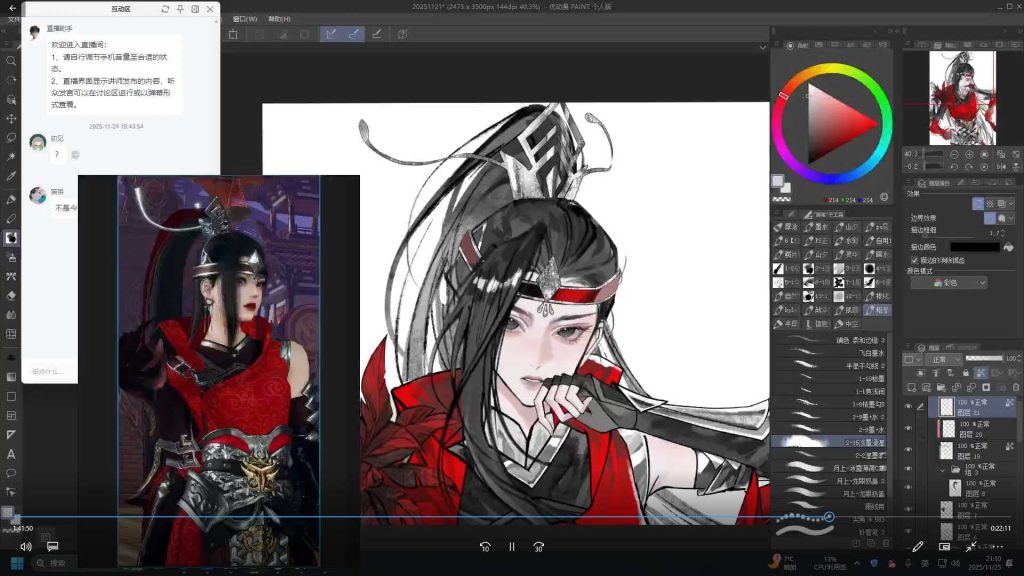
Task: Hide layer 图层 21 with eye icon
Action: 908,406
